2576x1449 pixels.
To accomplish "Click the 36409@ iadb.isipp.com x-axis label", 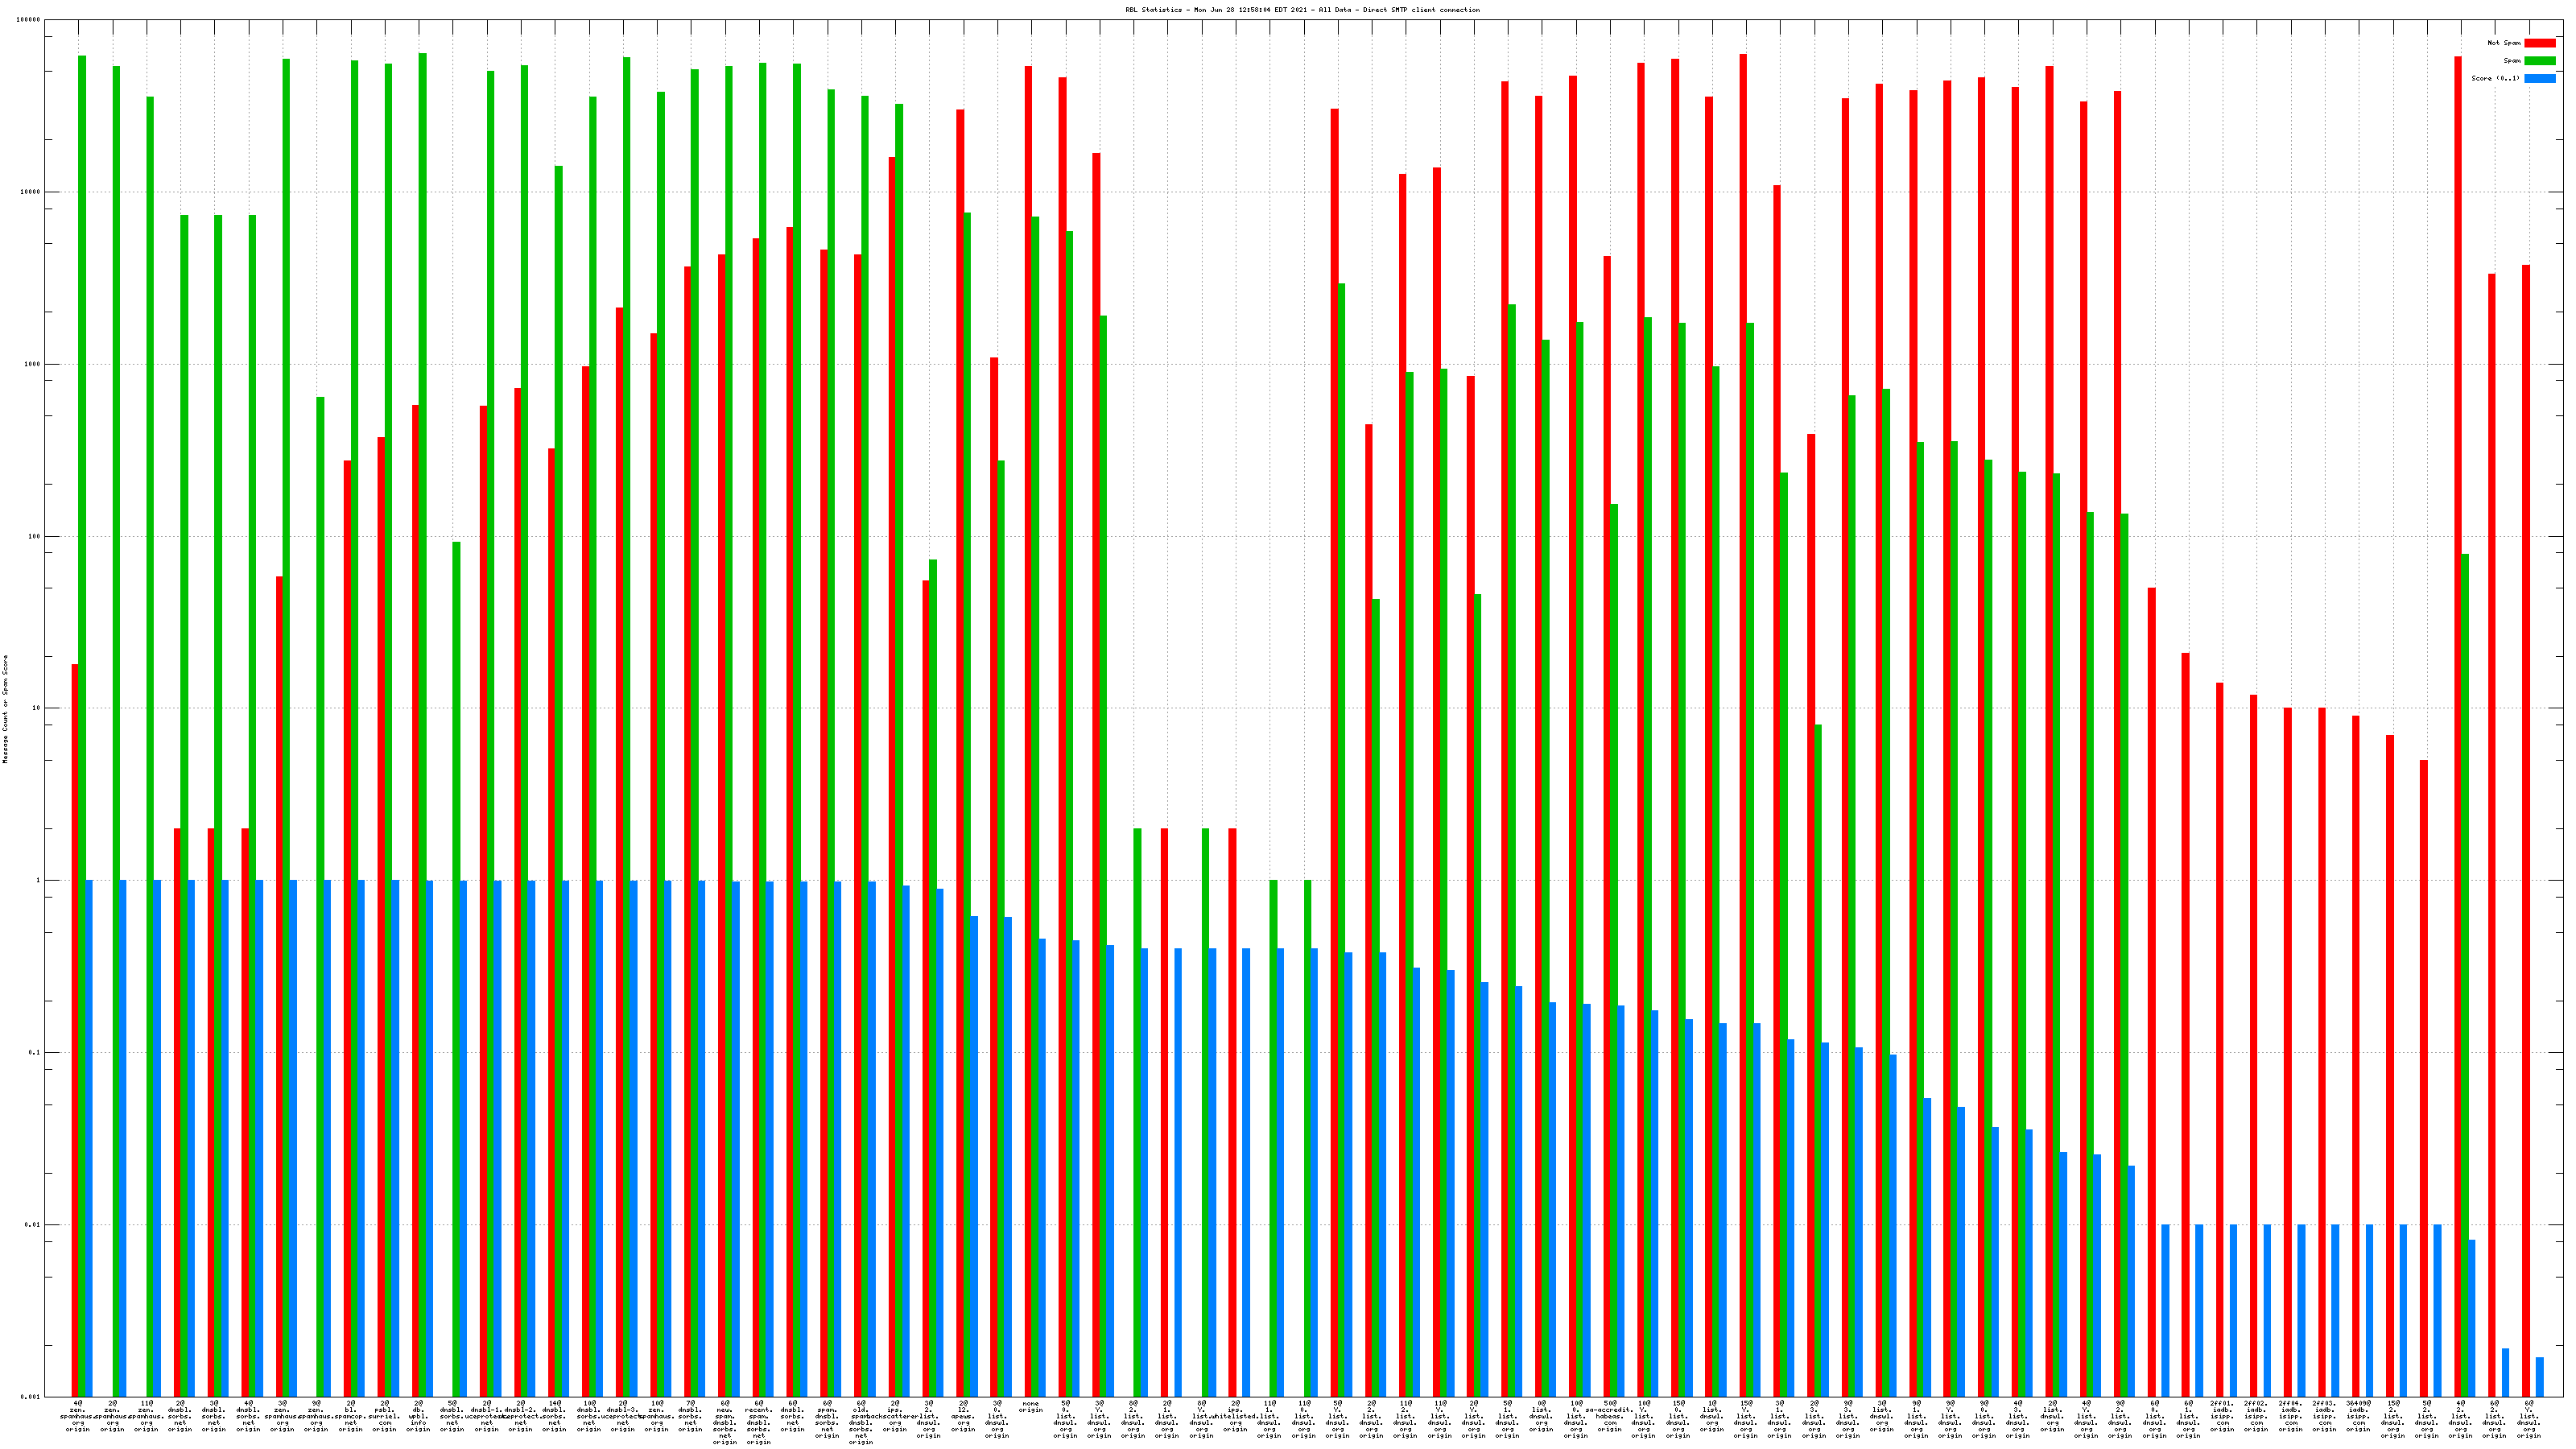I will click(x=2358, y=1416).
